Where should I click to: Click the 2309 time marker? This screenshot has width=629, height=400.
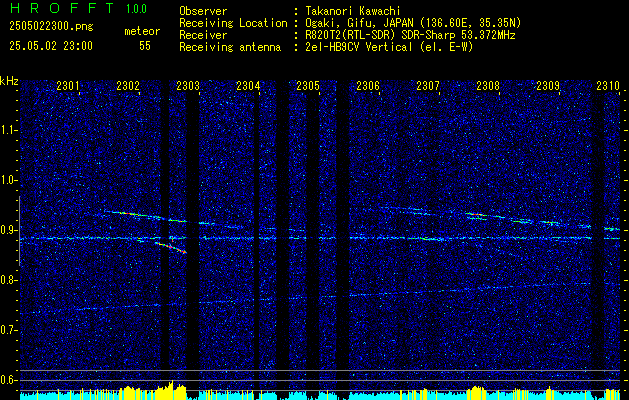click(548, 85)
